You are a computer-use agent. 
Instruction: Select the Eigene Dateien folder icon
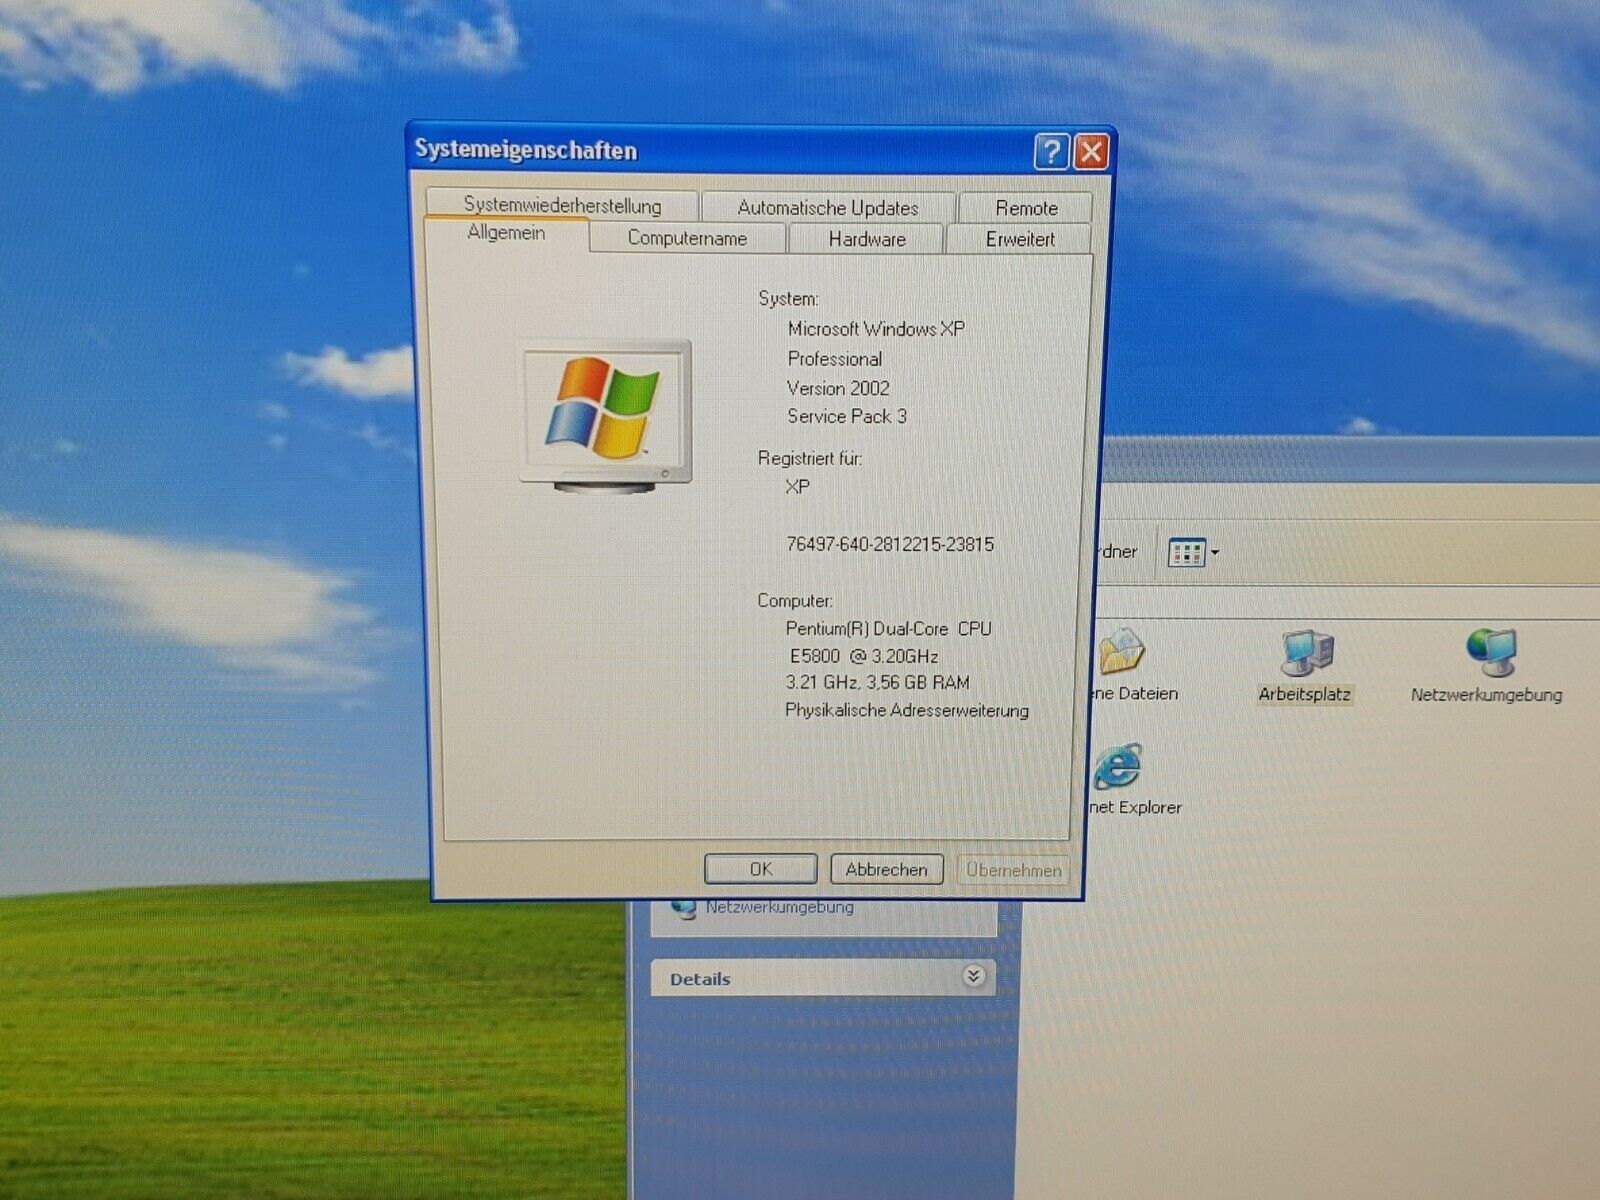click(1122, 652)
